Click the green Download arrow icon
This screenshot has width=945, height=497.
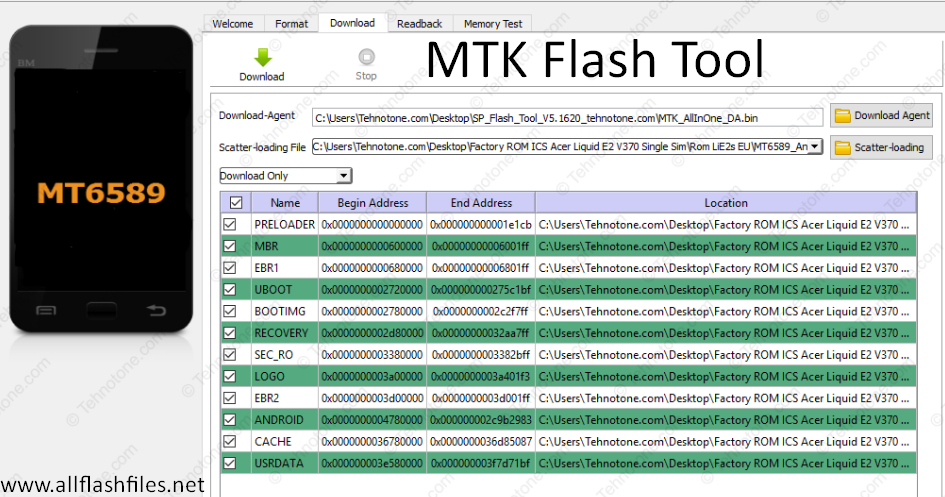tap(263, 57)
